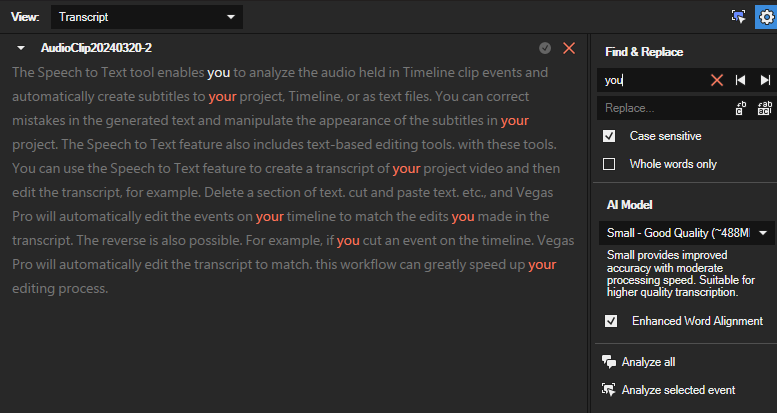Screen dimensions: 777x413
Task: Click the settings gear icon
Action: [765, 17]
